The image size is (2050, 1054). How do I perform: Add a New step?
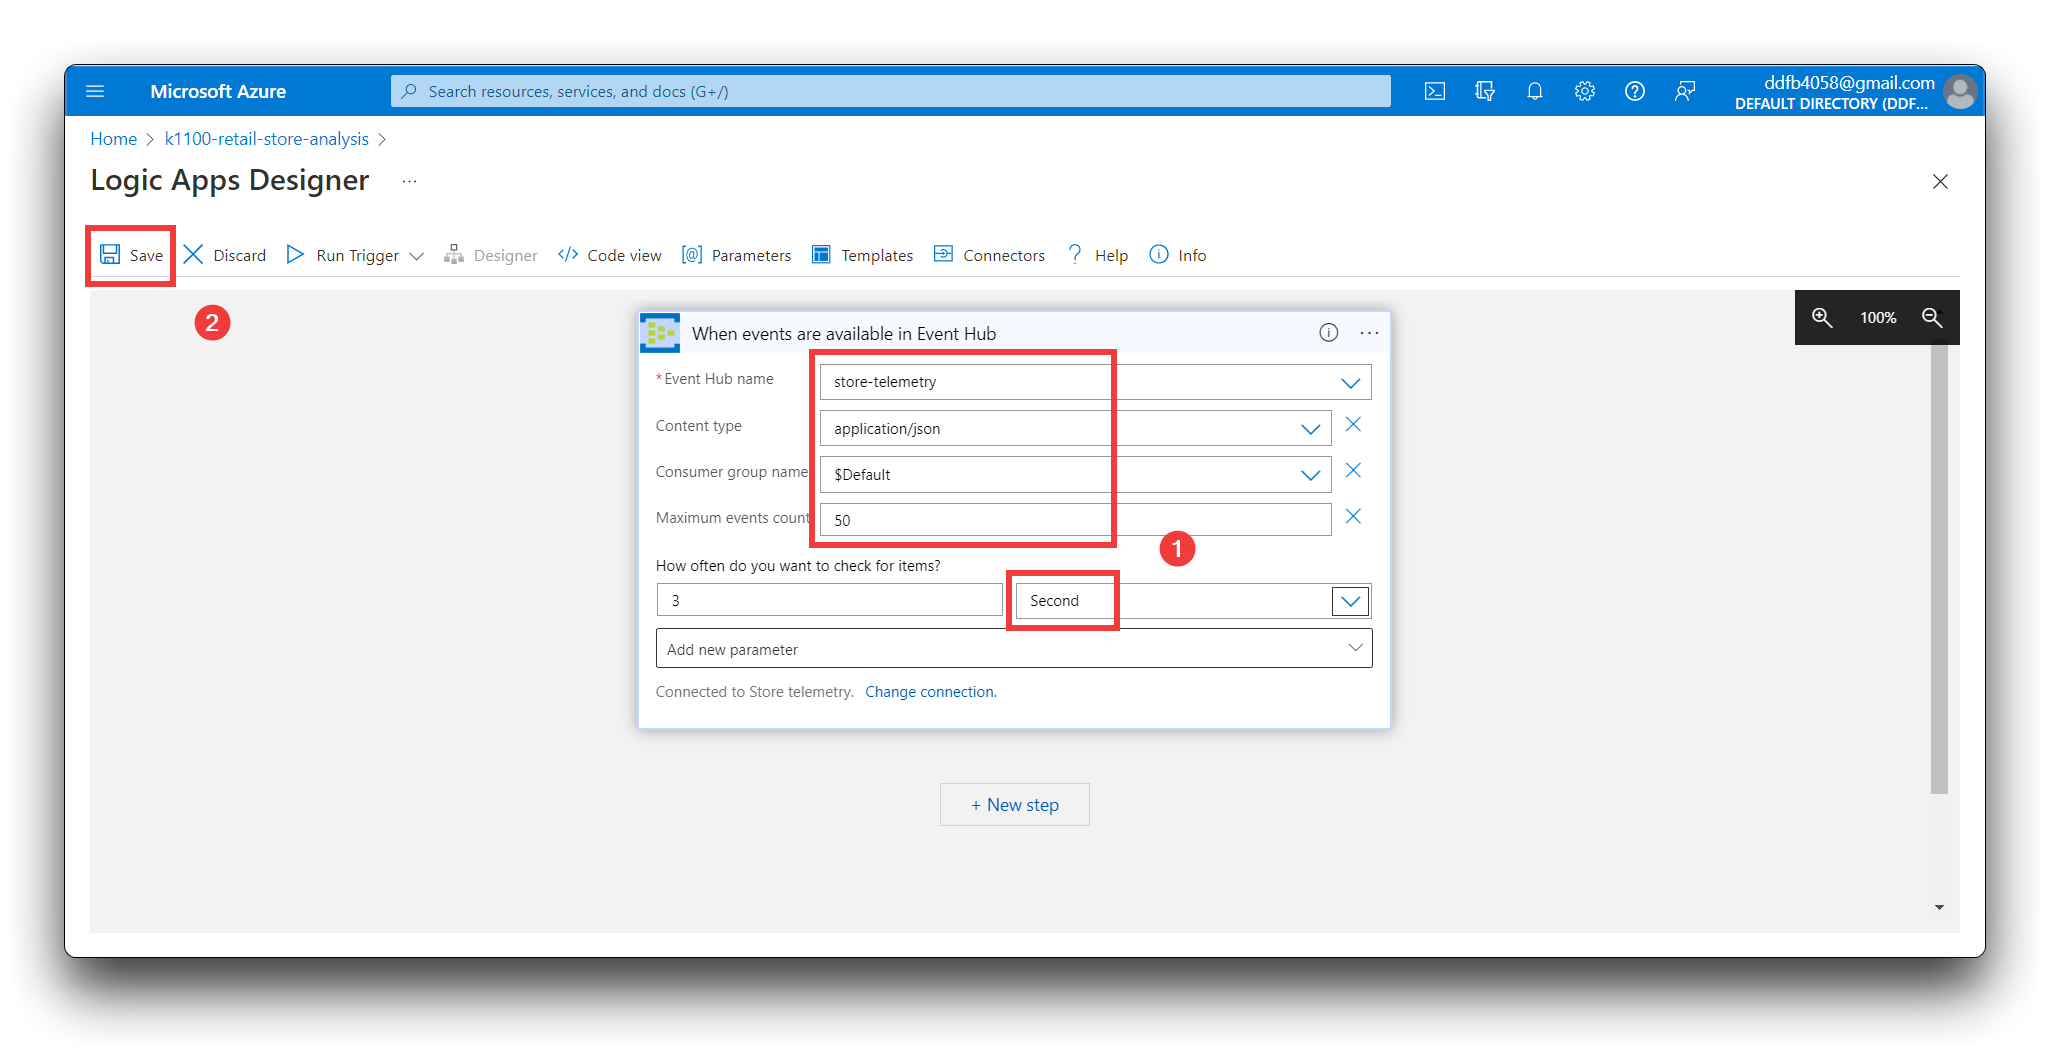(1014, 805)
